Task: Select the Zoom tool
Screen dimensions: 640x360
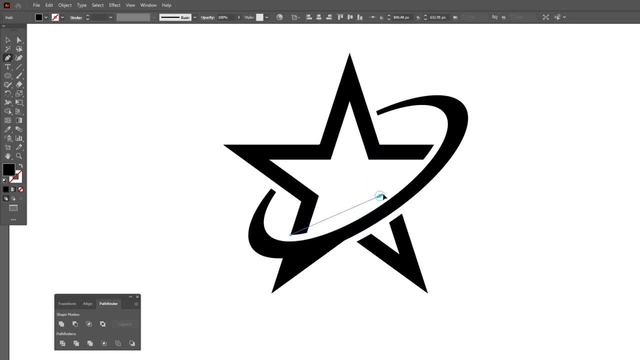Action: click(19, 156)
